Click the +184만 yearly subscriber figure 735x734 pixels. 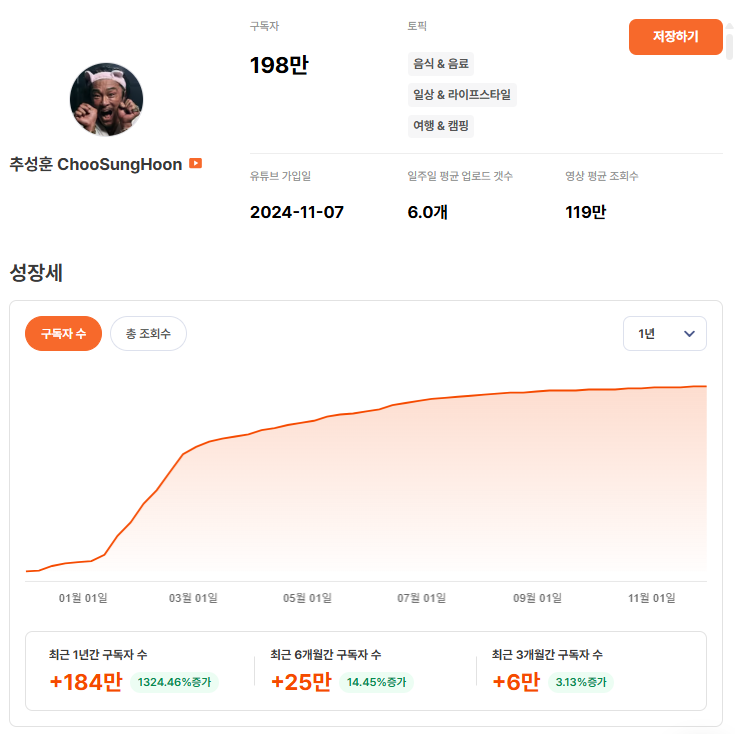(85, 683)
